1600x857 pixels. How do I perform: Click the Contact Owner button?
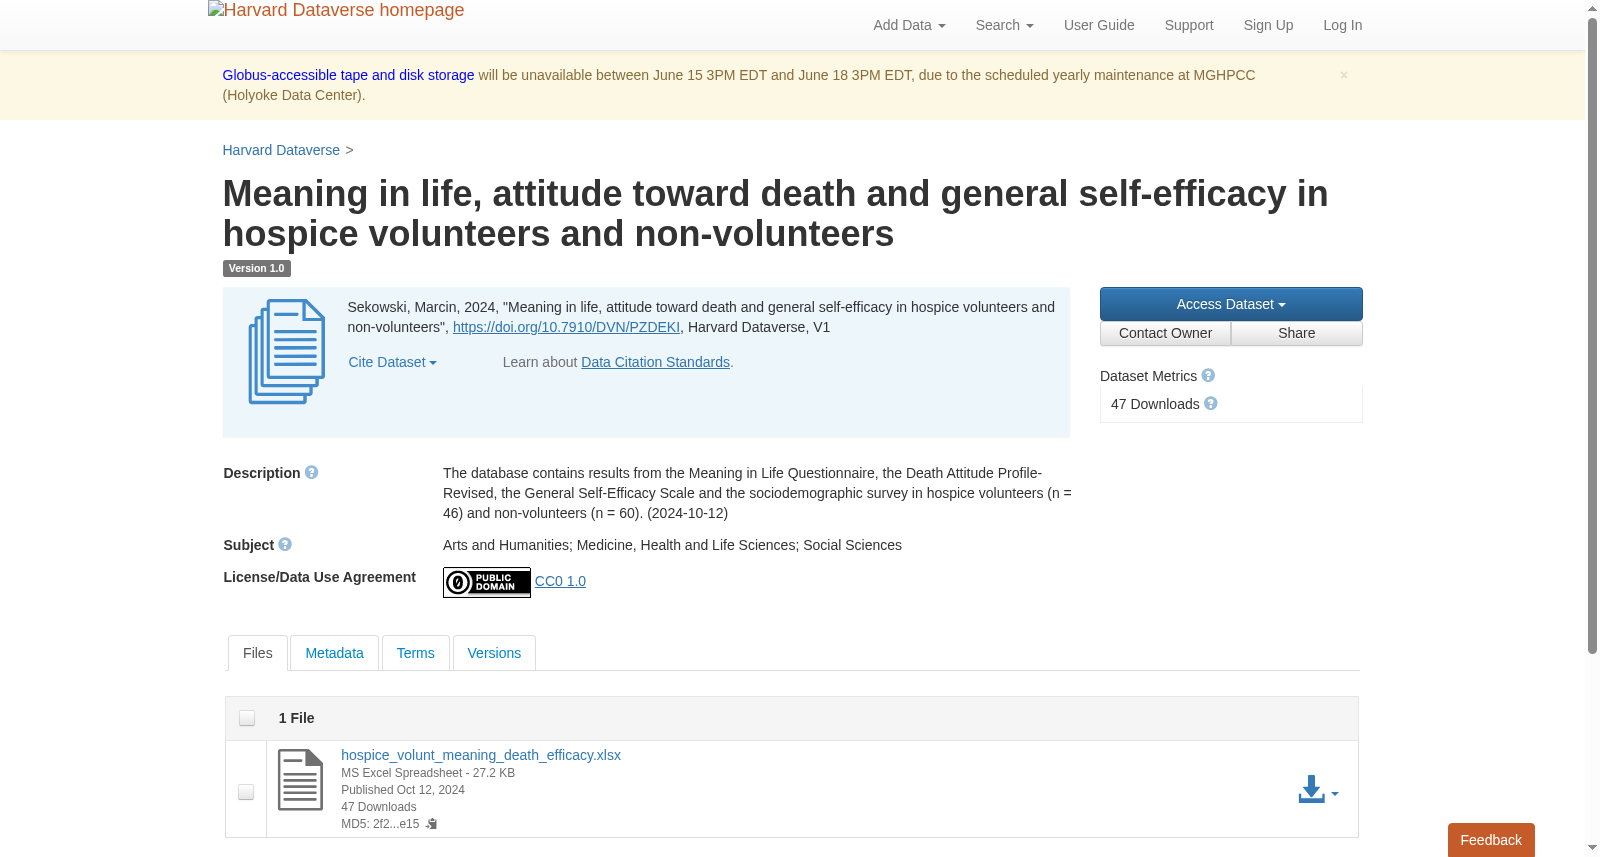point(1165,333)
